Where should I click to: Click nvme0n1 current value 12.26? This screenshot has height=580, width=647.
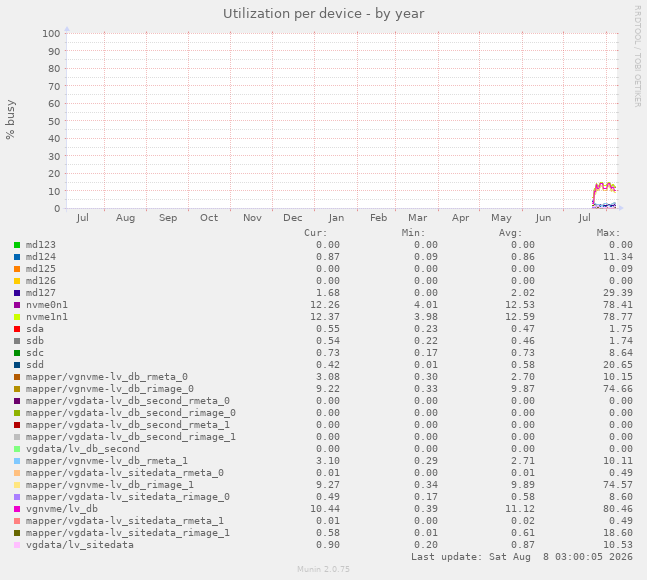[x=325, y=305]
